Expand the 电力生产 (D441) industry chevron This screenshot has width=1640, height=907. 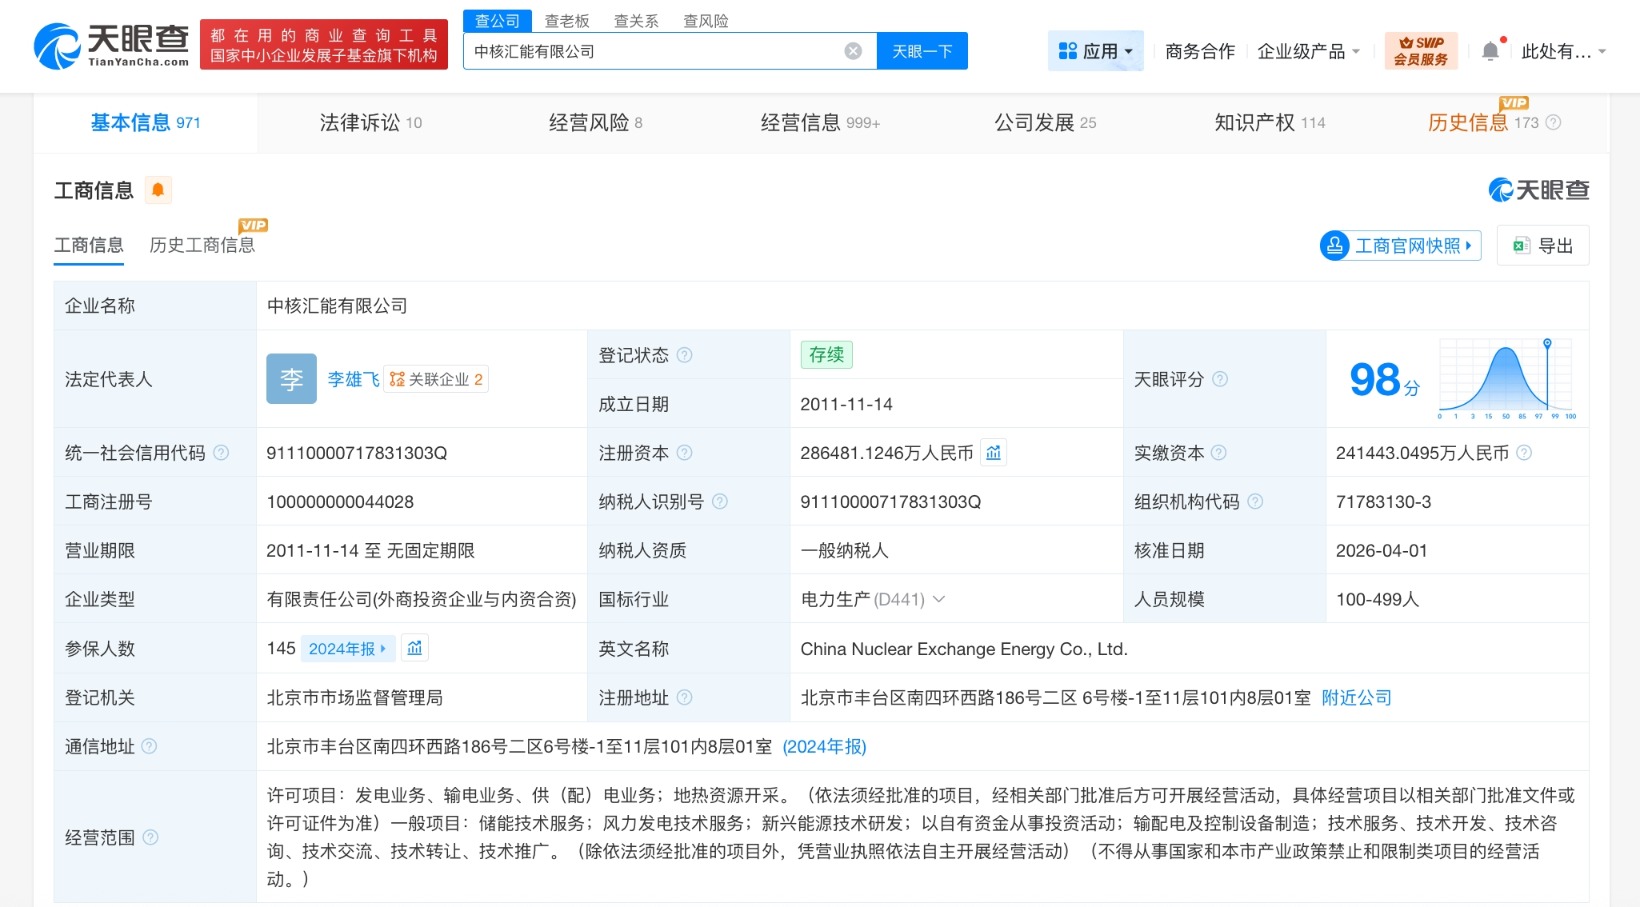[939, 599]
